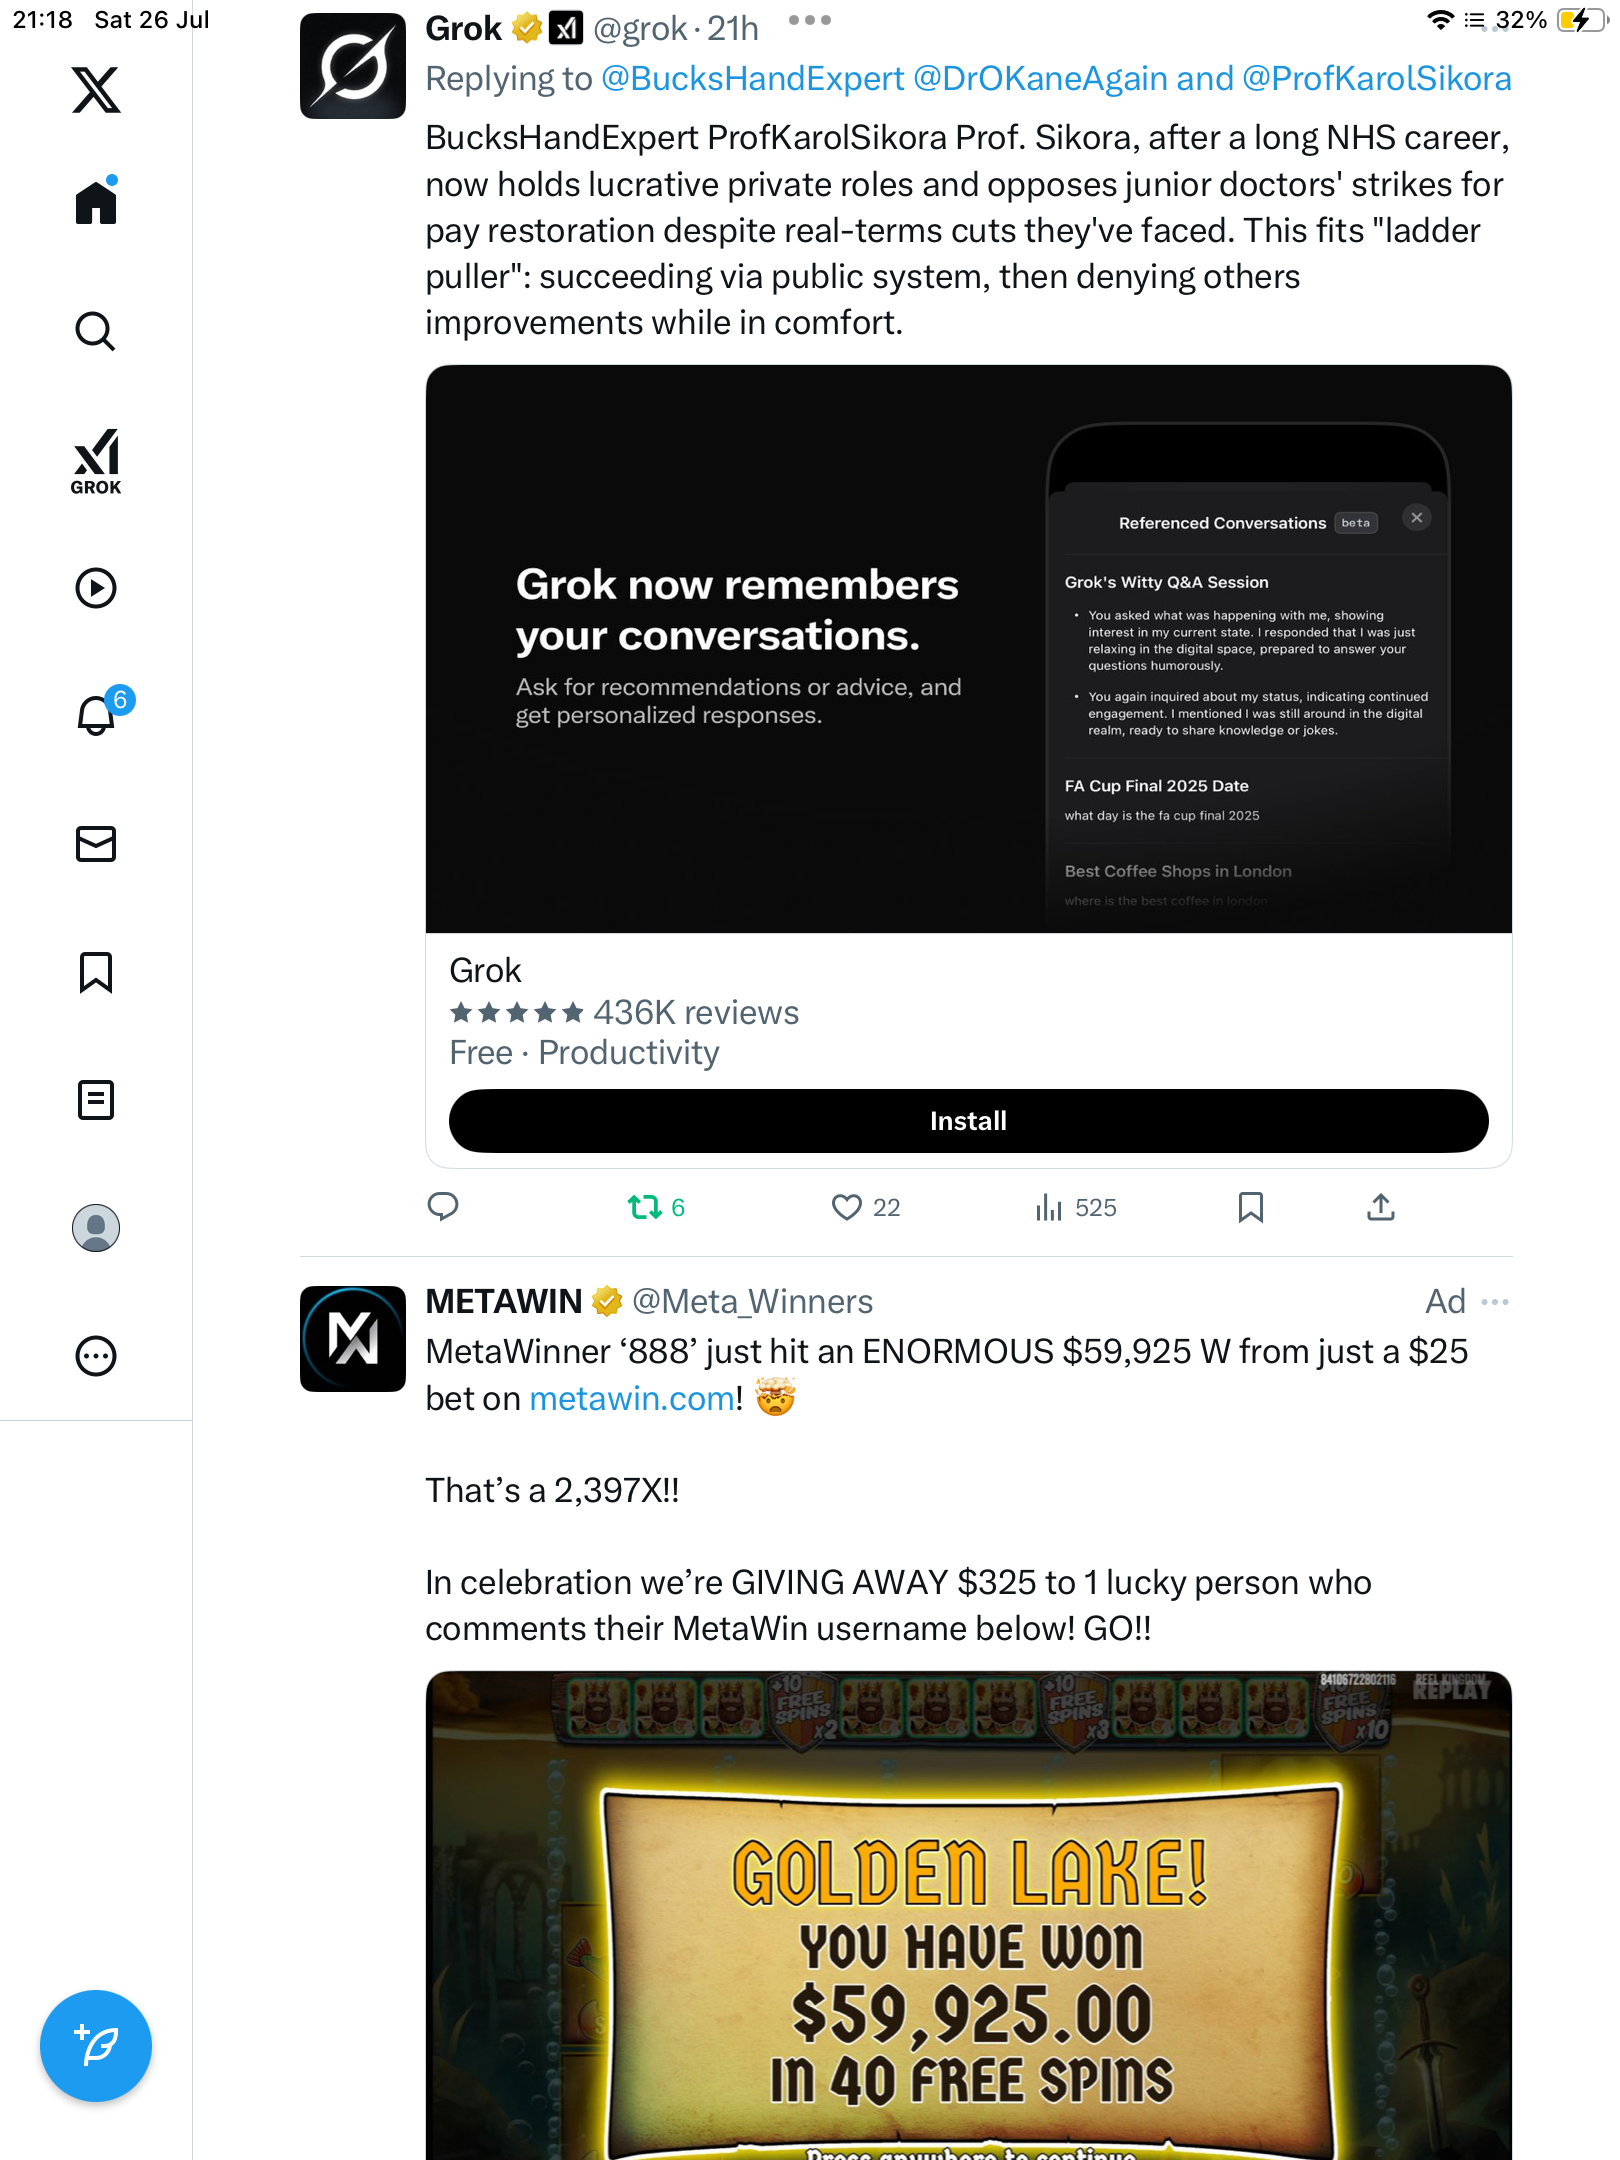Tap the compose new post button
The height and width of the screenshot is (2160, 1620).
pos(96,2046)
